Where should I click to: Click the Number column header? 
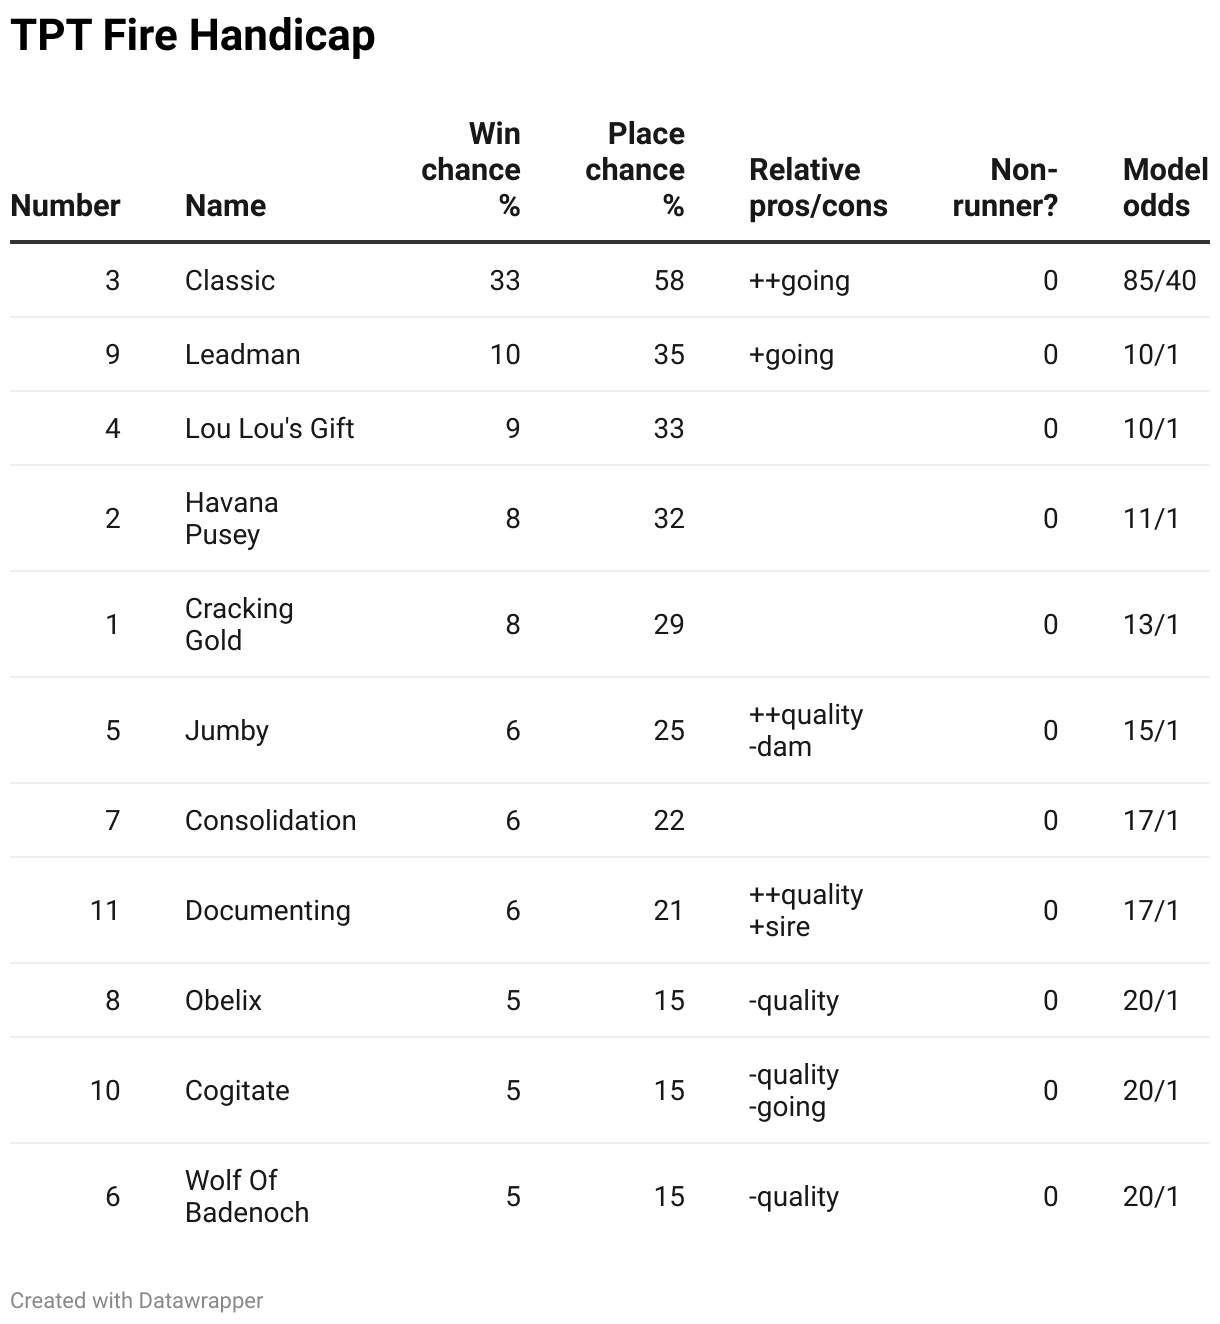pos(65,205)
